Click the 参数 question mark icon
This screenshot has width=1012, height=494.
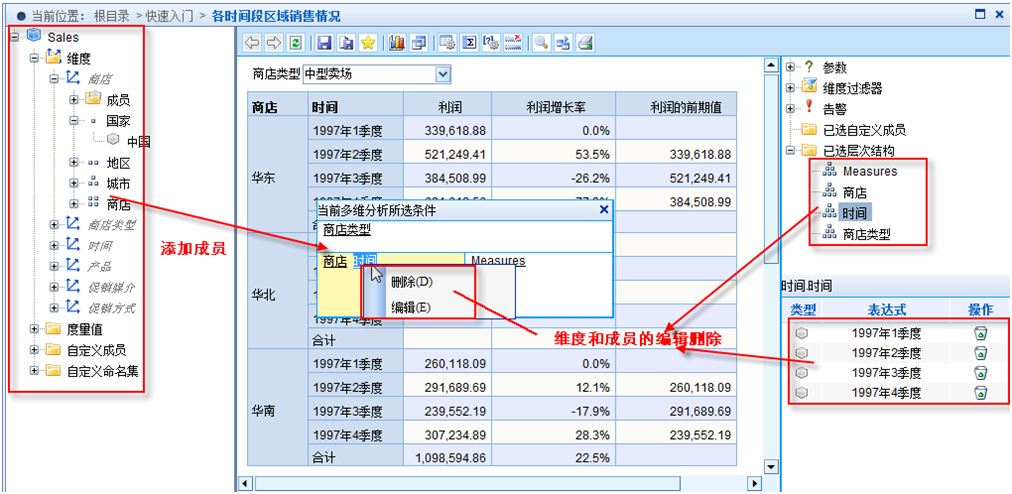click(x=809, y=67)
